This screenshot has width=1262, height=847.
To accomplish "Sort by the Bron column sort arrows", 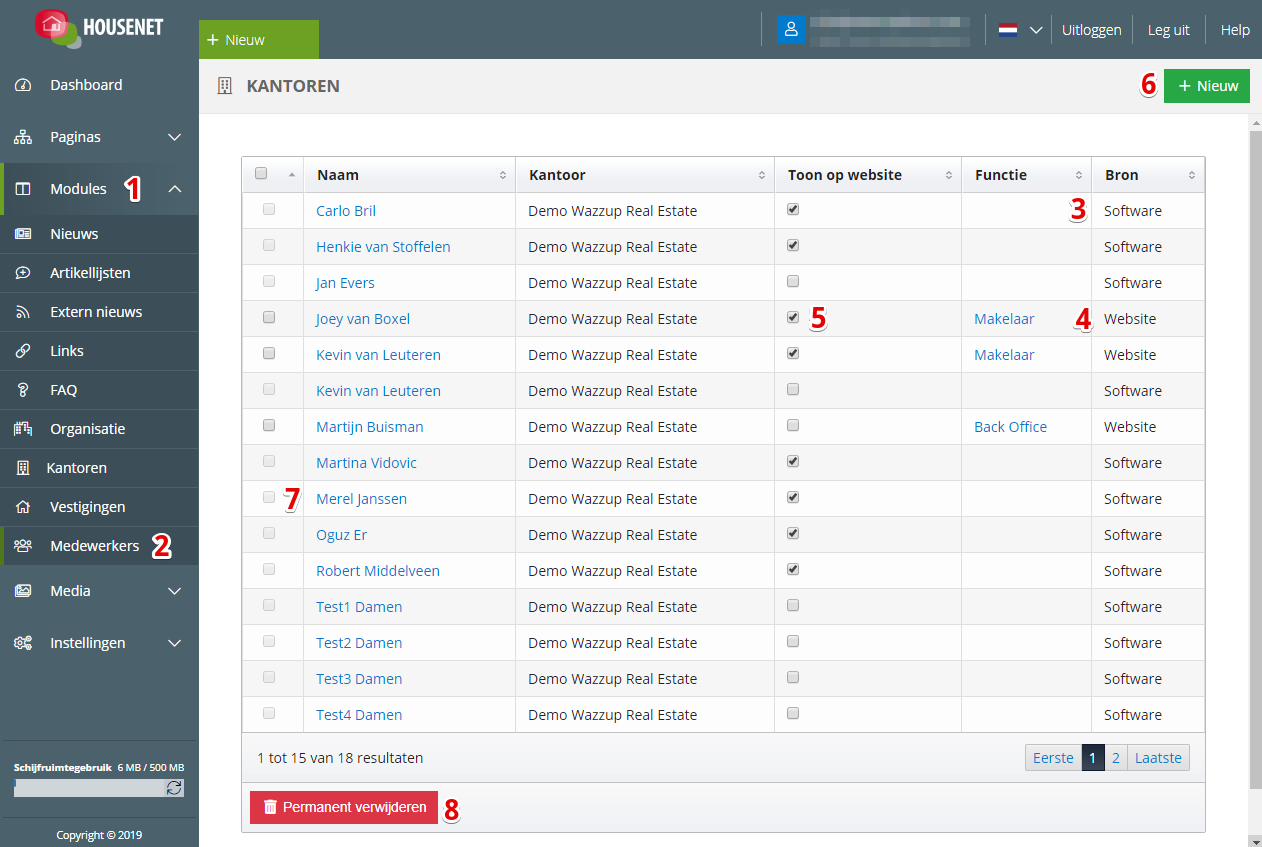I will [1191, 175].
